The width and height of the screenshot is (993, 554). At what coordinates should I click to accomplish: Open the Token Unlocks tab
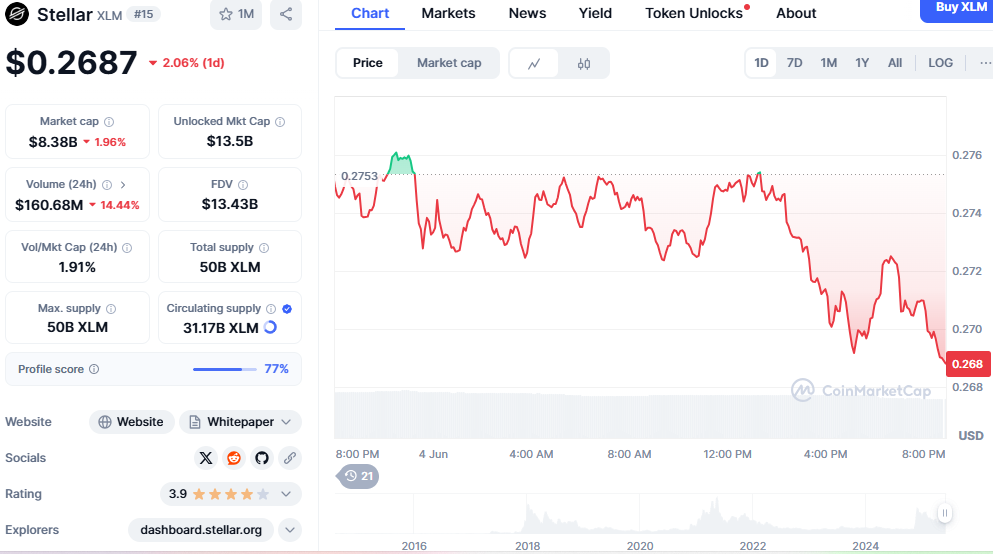[694, 13]
